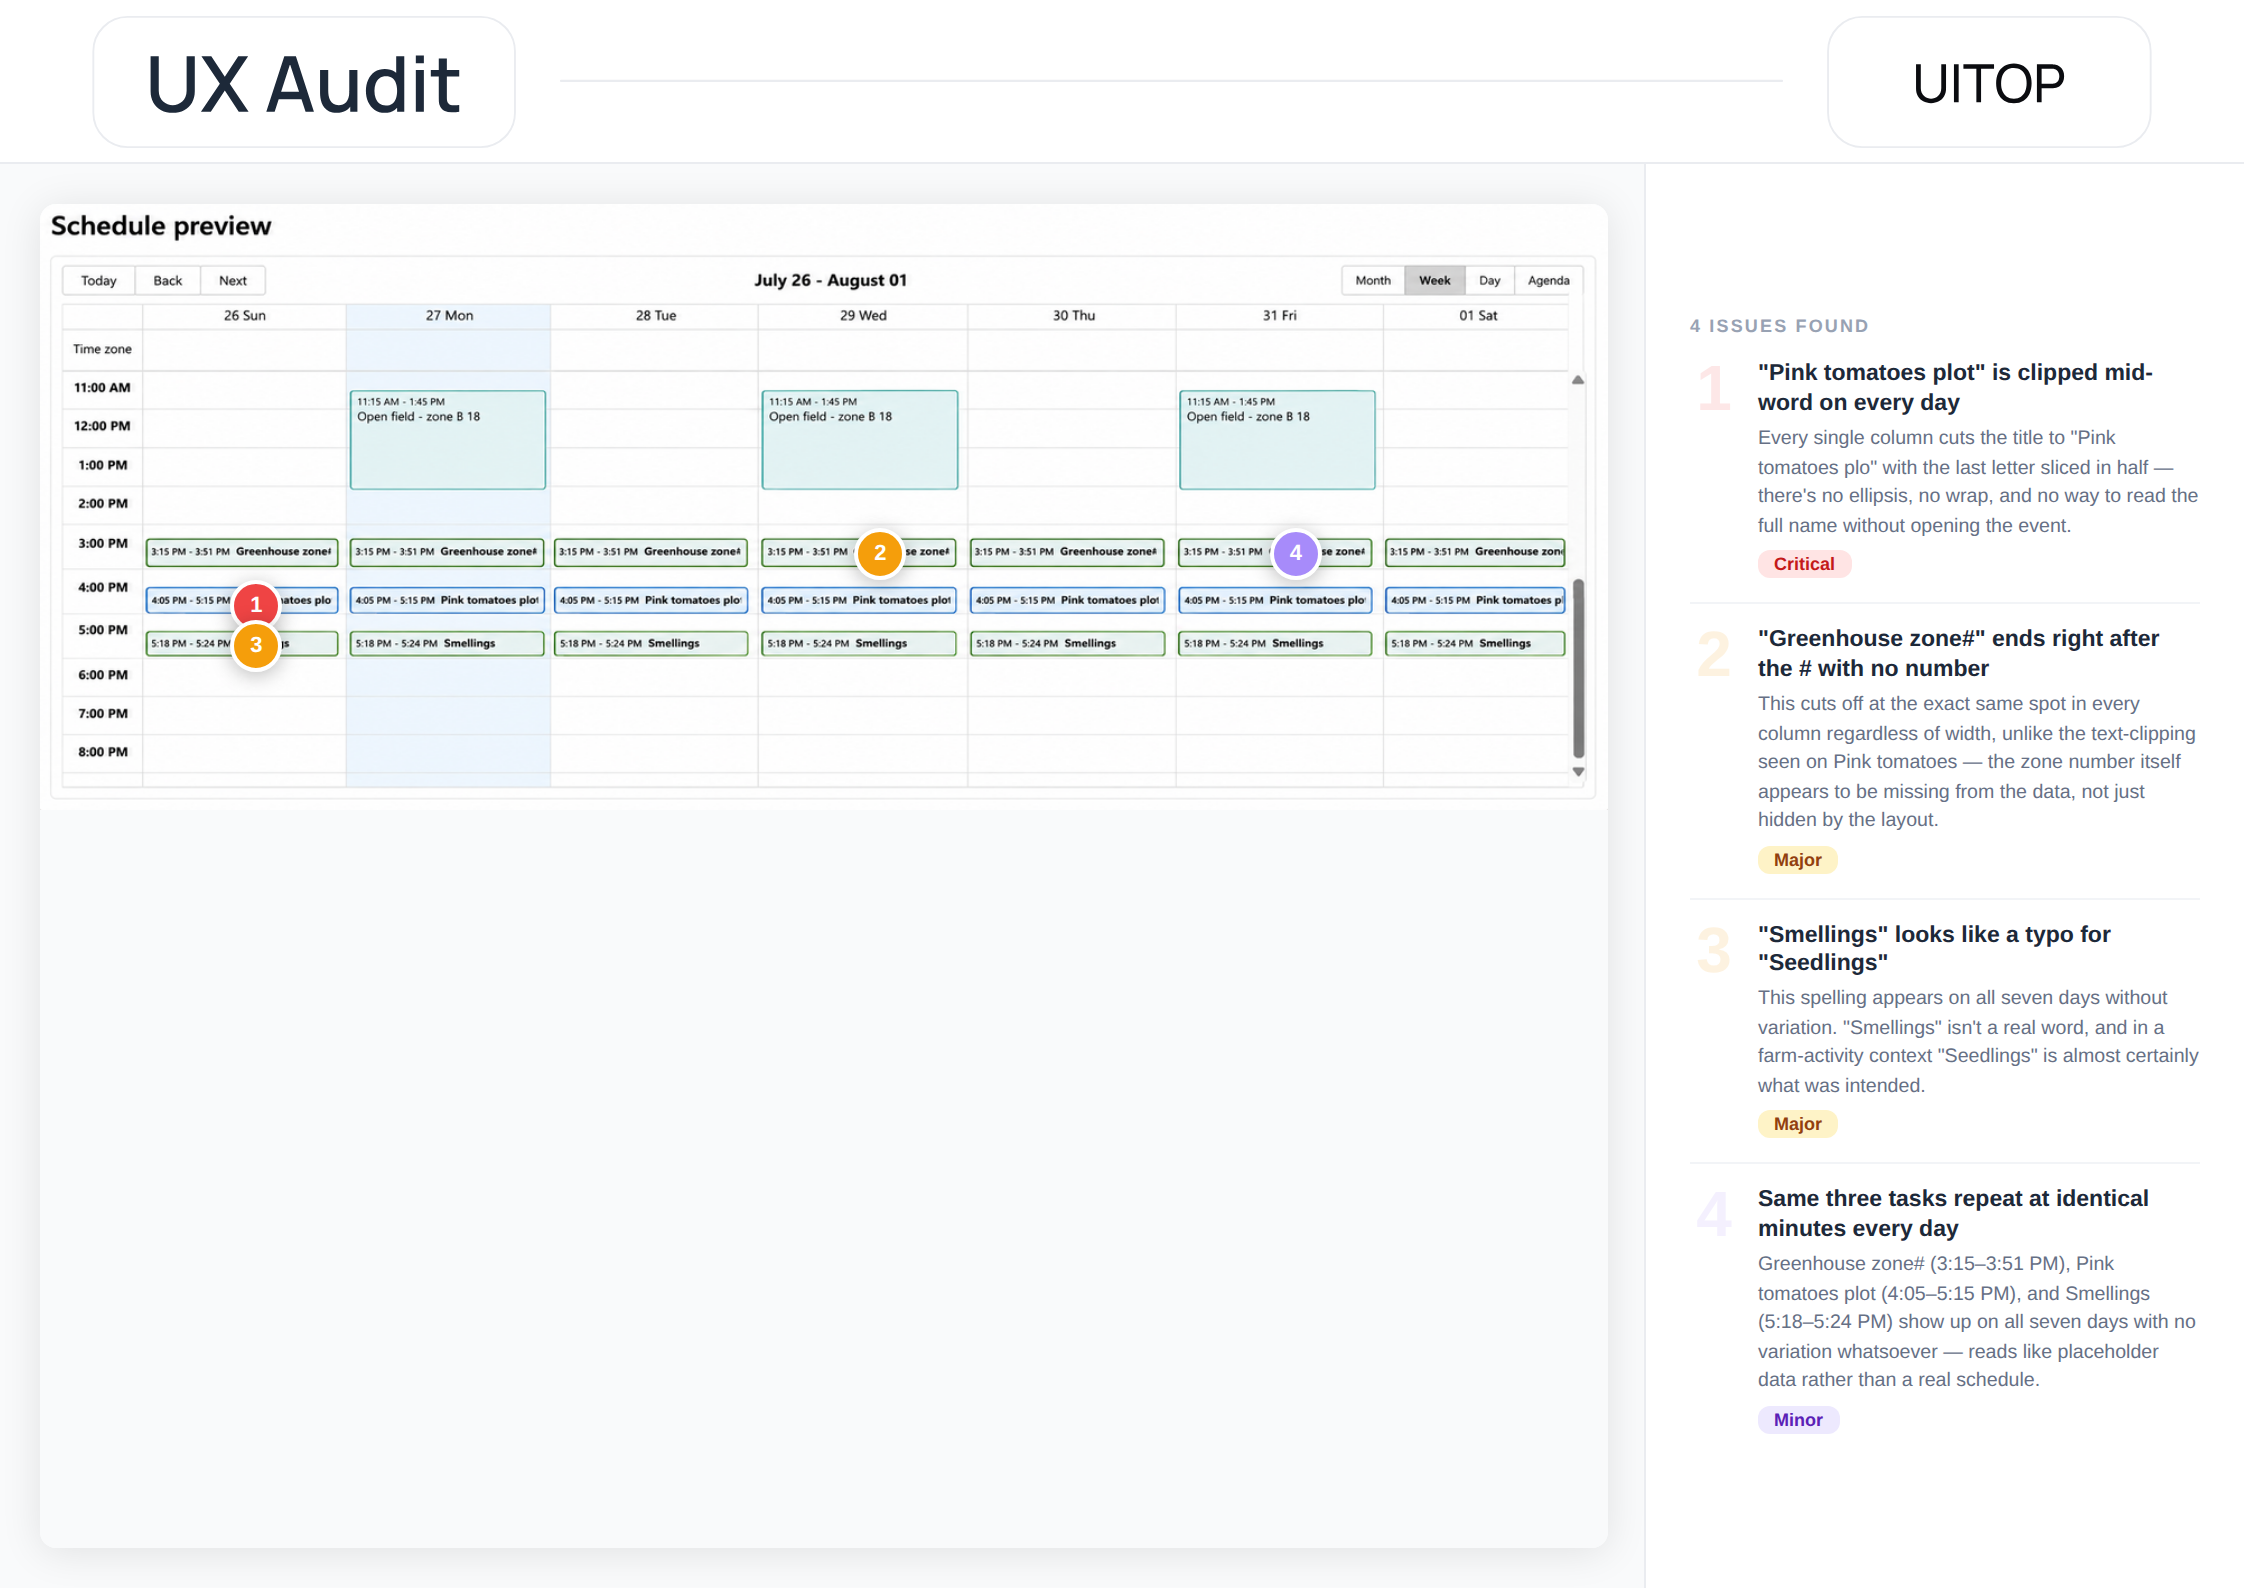The width and height of the screenshot is (2244, 1588).
Task: Click the Today button
Action: (99, 281)
